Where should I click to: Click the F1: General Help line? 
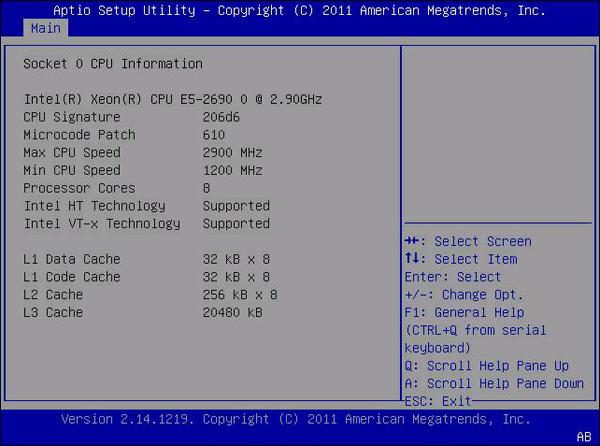coord(464,313)
